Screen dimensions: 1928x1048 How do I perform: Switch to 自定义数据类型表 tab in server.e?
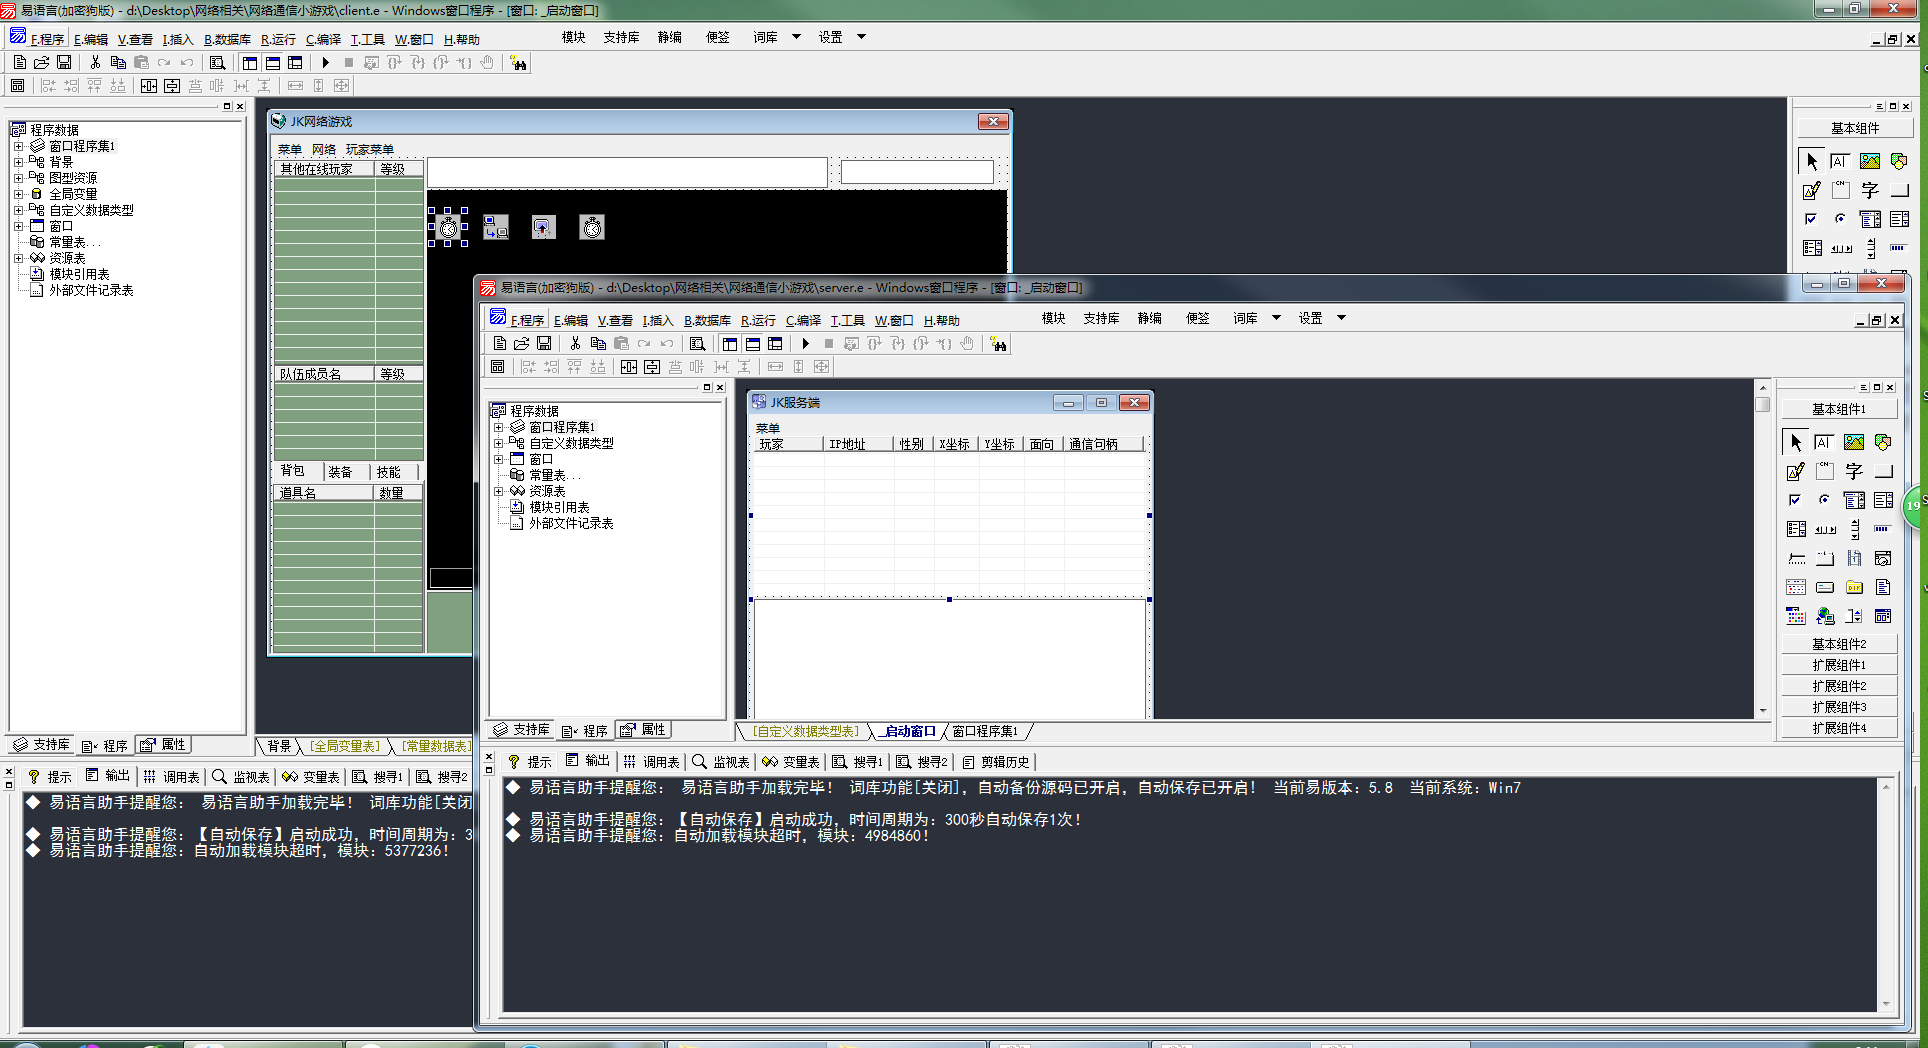pos(806,732)
